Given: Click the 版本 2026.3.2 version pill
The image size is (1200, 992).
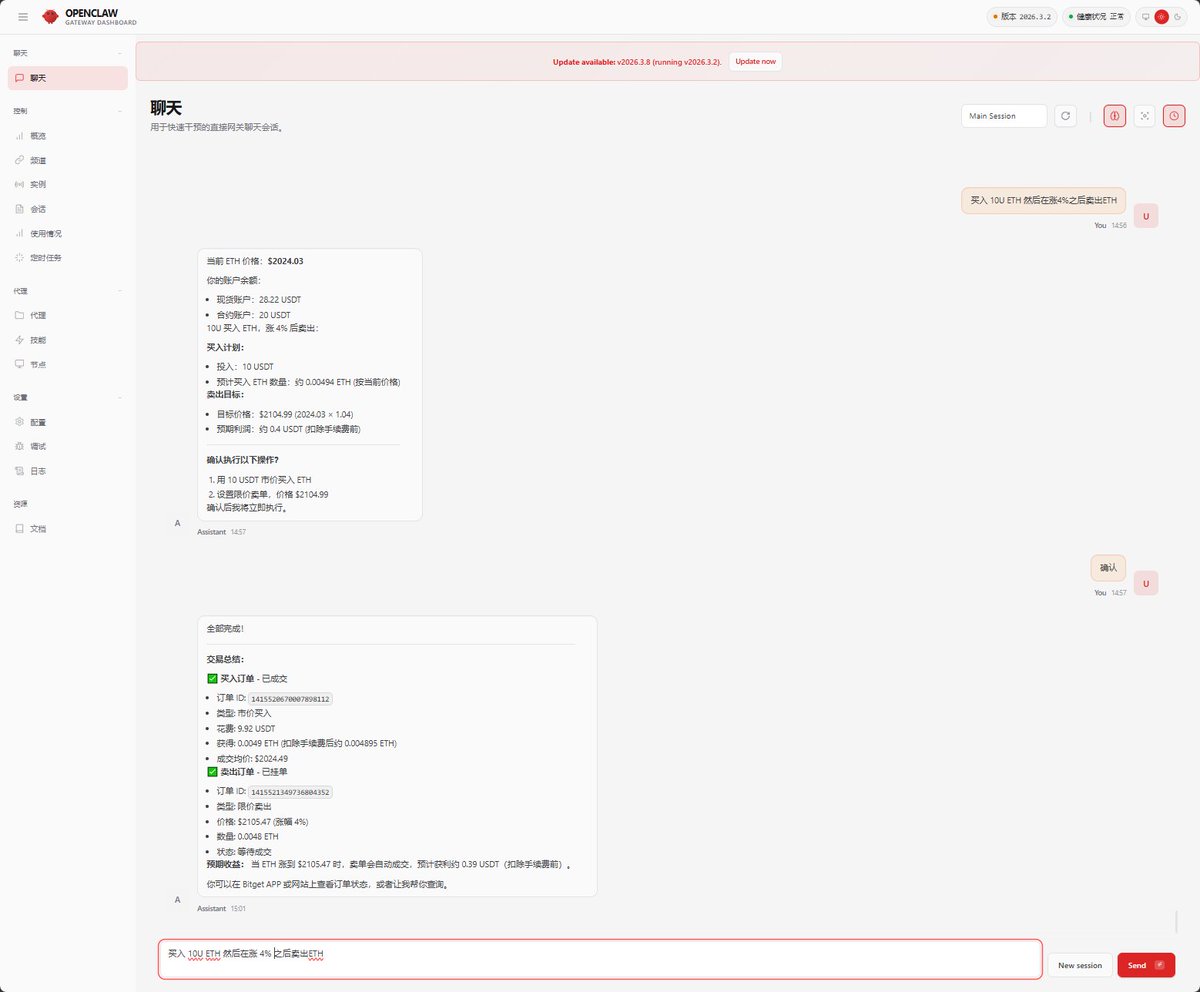Looking at the screenshot, I should click(1021, 17).
